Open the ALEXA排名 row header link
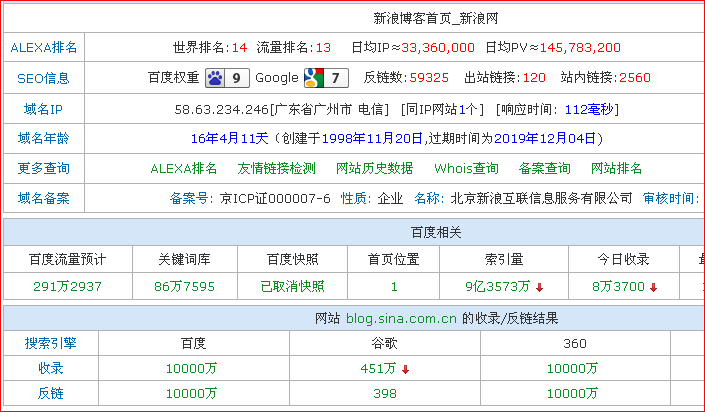705x412 pixels. (44, 48)
